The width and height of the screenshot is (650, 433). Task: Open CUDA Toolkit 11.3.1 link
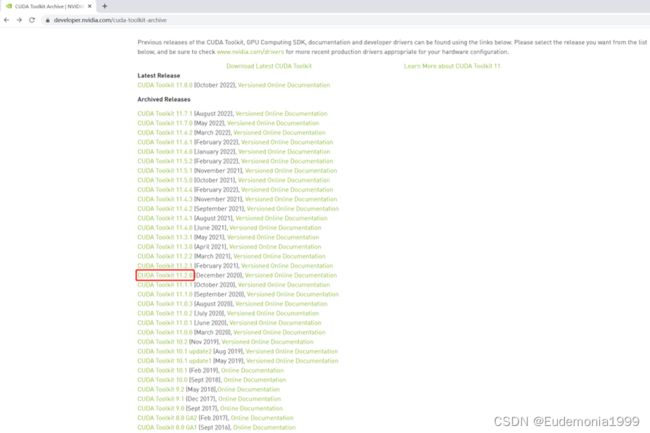click(x=165, y=237)
